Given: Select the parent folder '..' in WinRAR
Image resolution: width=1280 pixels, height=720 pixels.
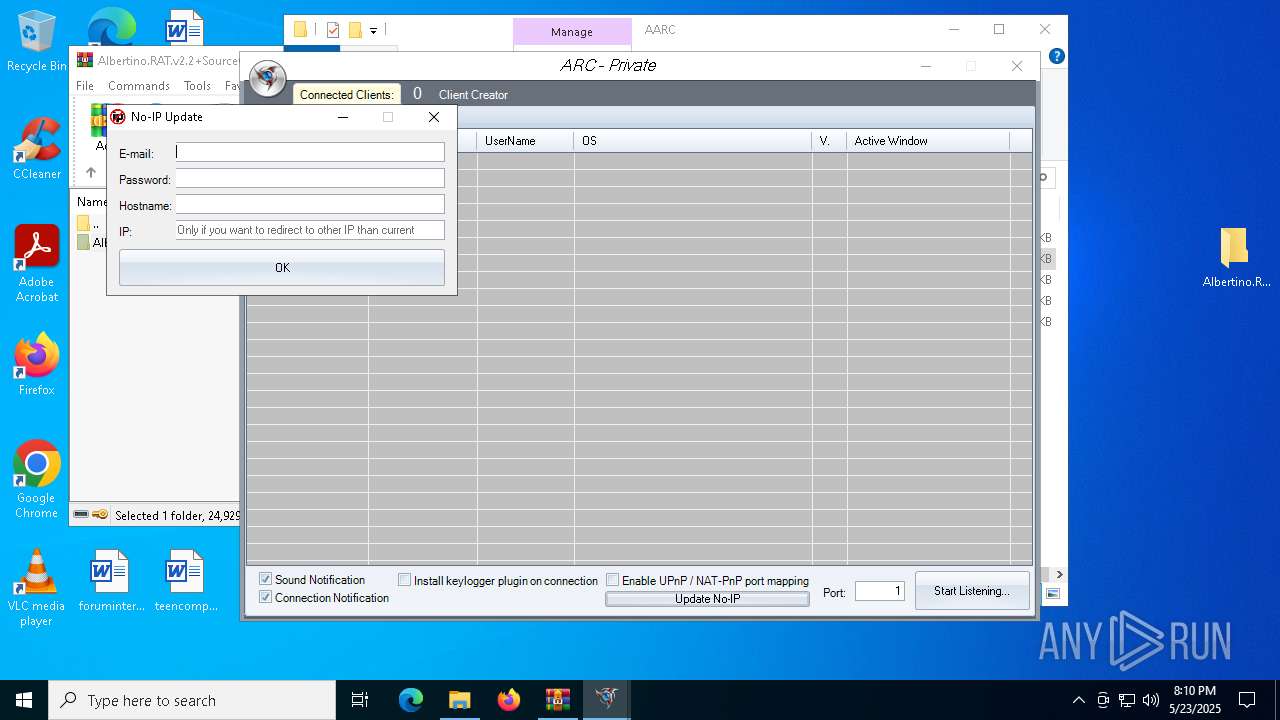Looking at the screenshot, I should tap(90, 223).
